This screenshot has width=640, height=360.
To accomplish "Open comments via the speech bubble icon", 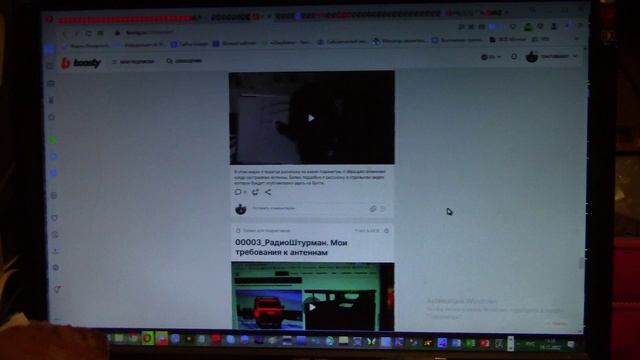I will 238,192.
